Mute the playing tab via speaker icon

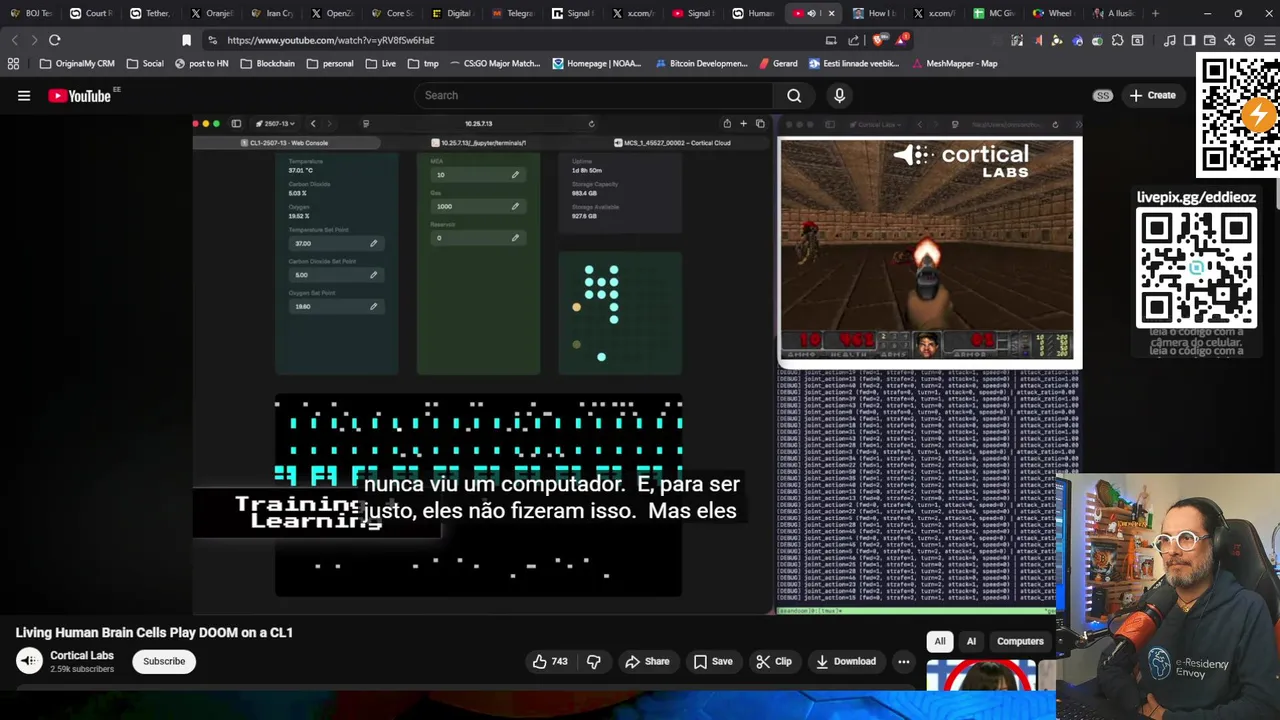coord(811,13)
